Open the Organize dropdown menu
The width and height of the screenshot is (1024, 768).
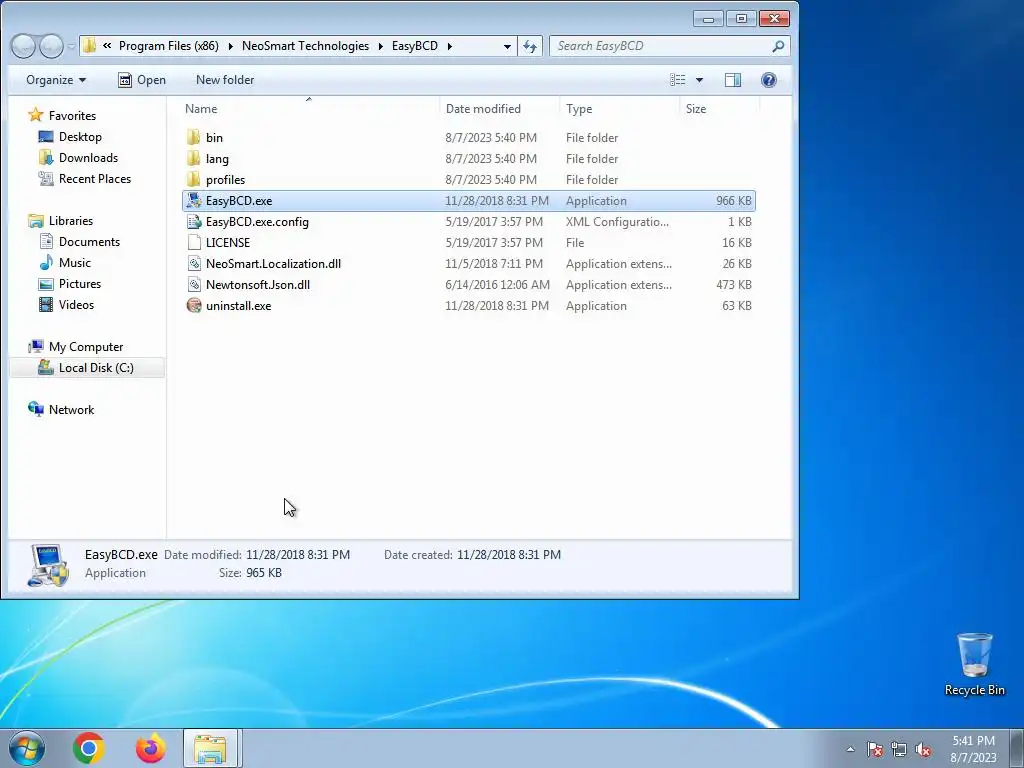coord(56,80)
